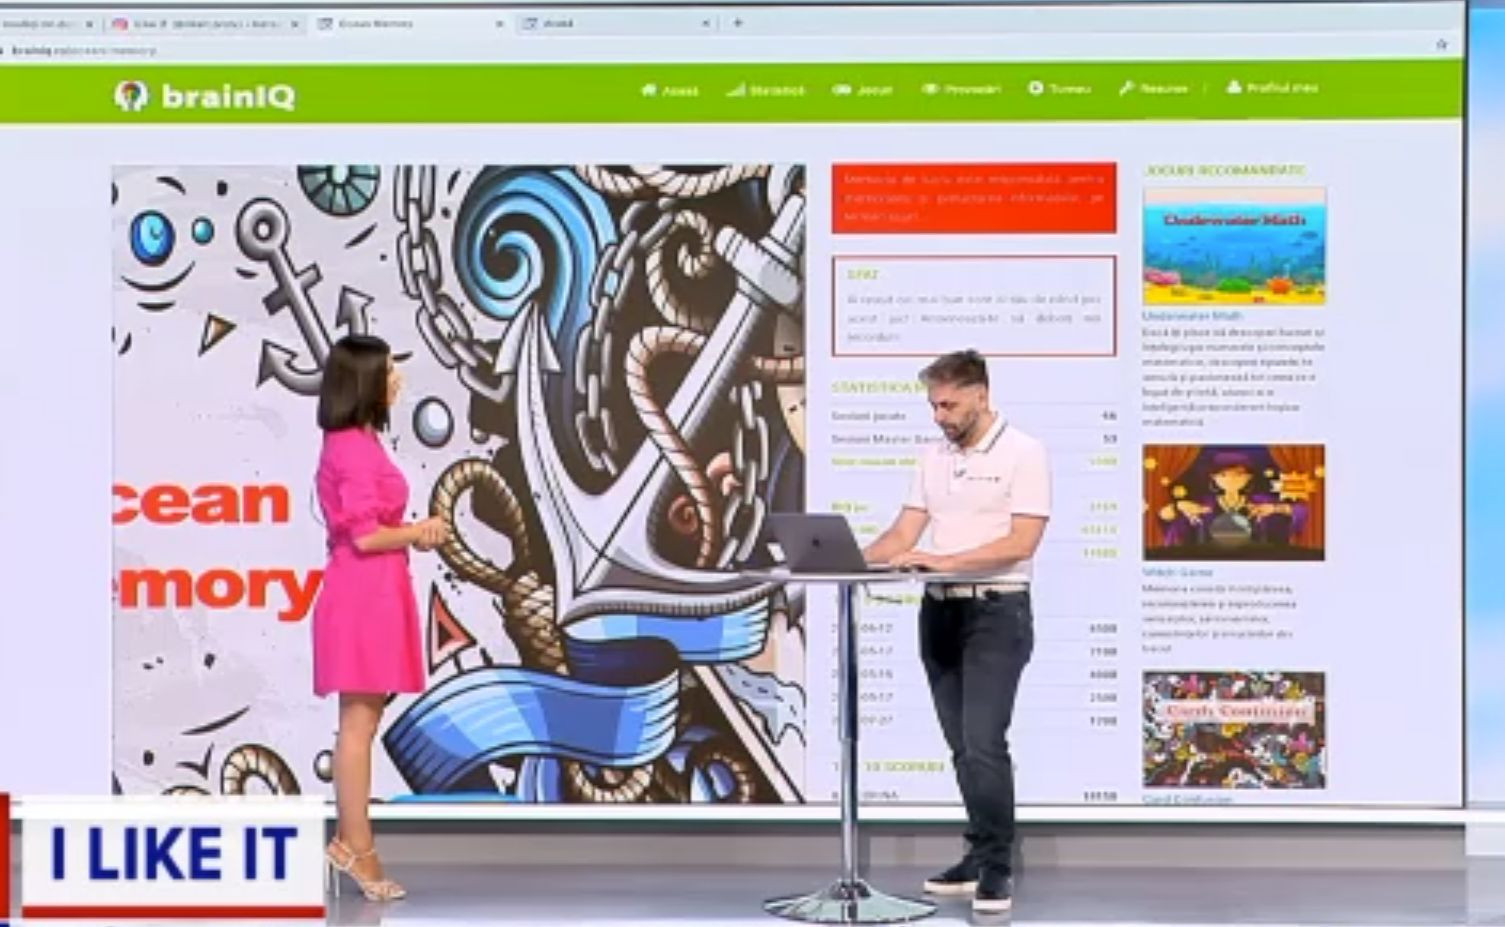Bookmark this page with the star icon

(1441, 44)
